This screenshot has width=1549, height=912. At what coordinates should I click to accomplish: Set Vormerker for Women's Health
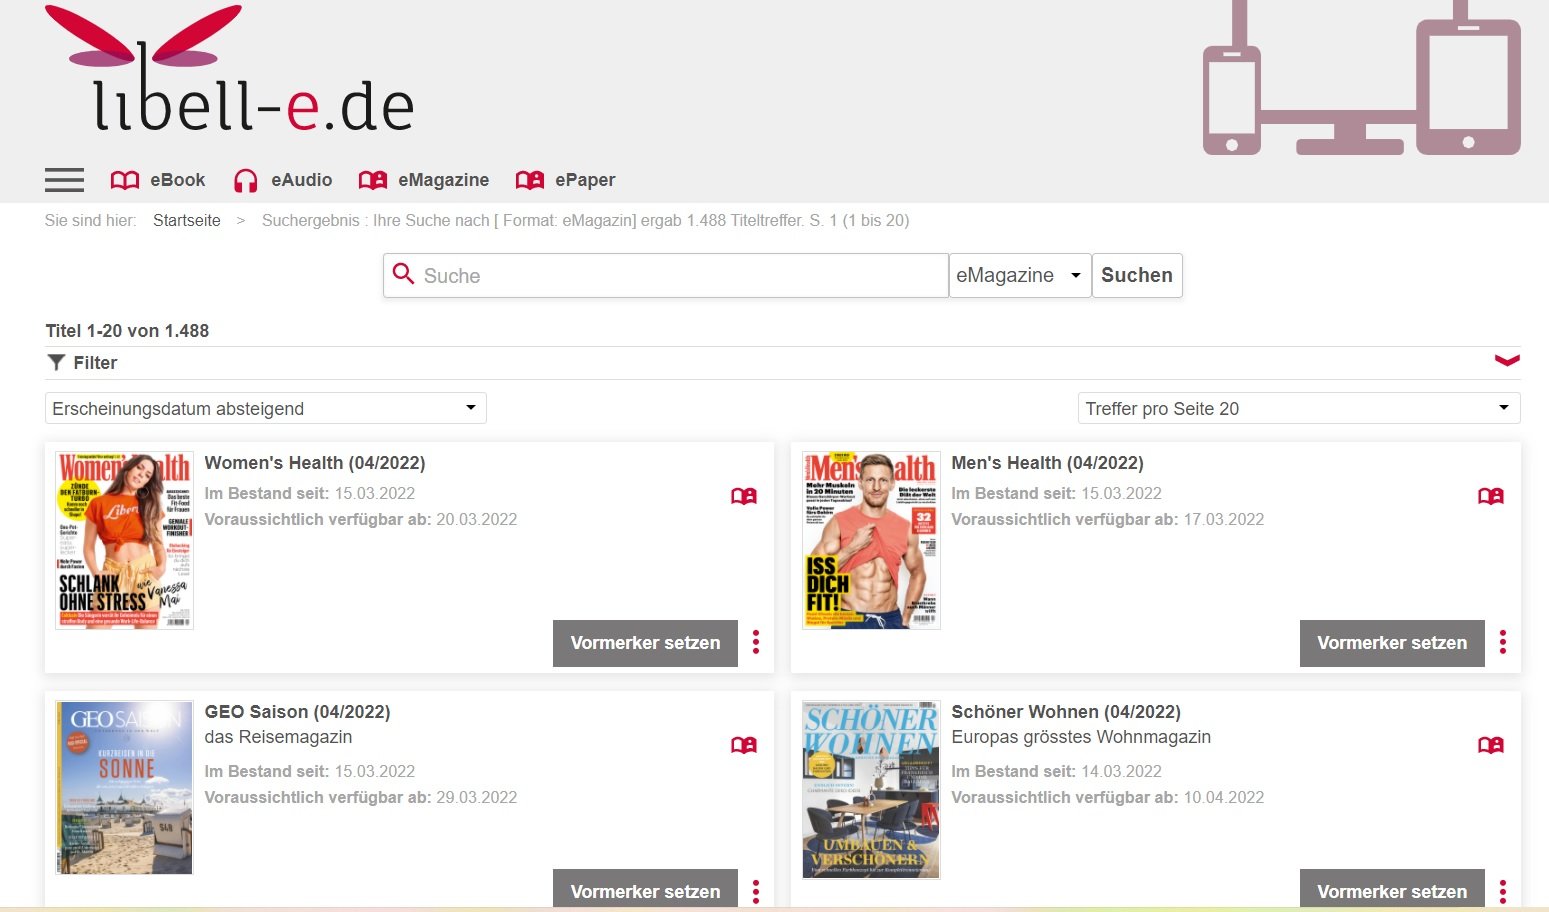(x=645, y=643)
